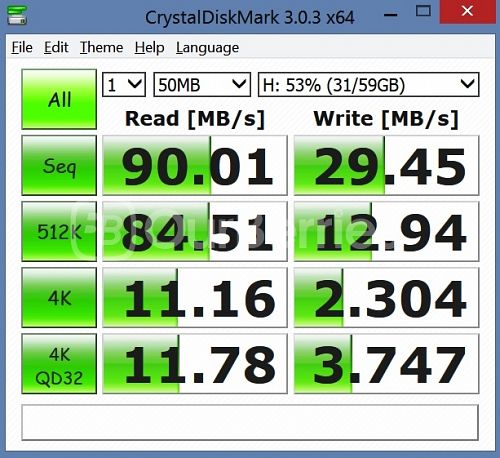The image size is (500, 458).
Task: Click the 512K read result 84.51
Action: [x=195, y=231]
